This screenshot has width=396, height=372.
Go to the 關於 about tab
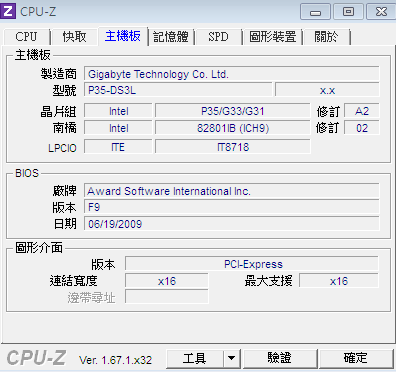coord(326,37)
